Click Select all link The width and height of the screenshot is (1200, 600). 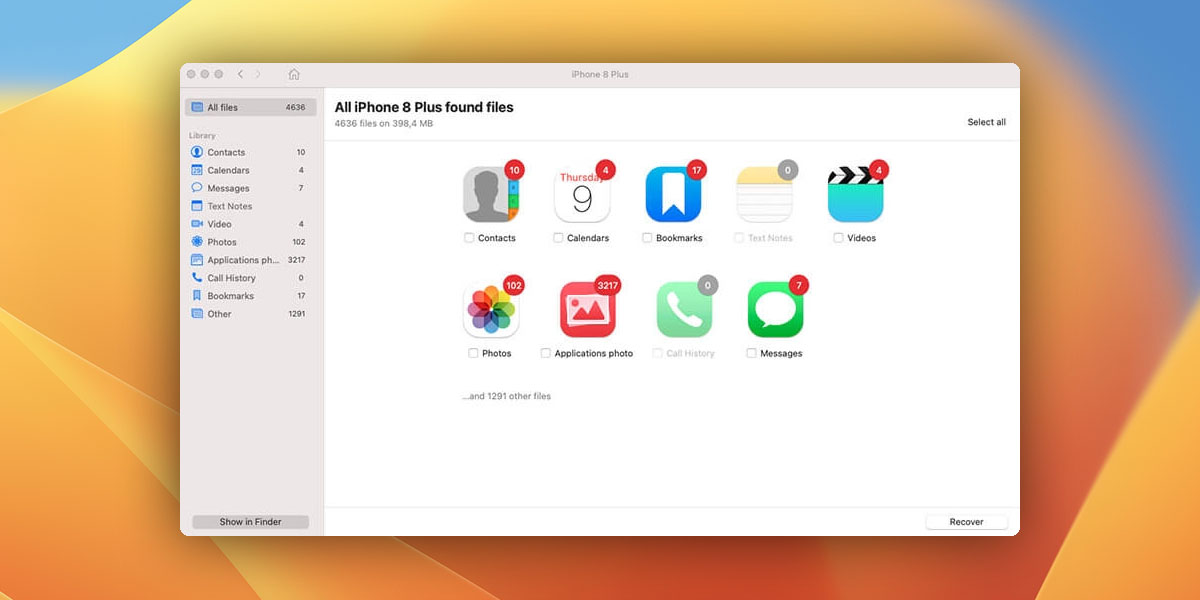(986, 122)
